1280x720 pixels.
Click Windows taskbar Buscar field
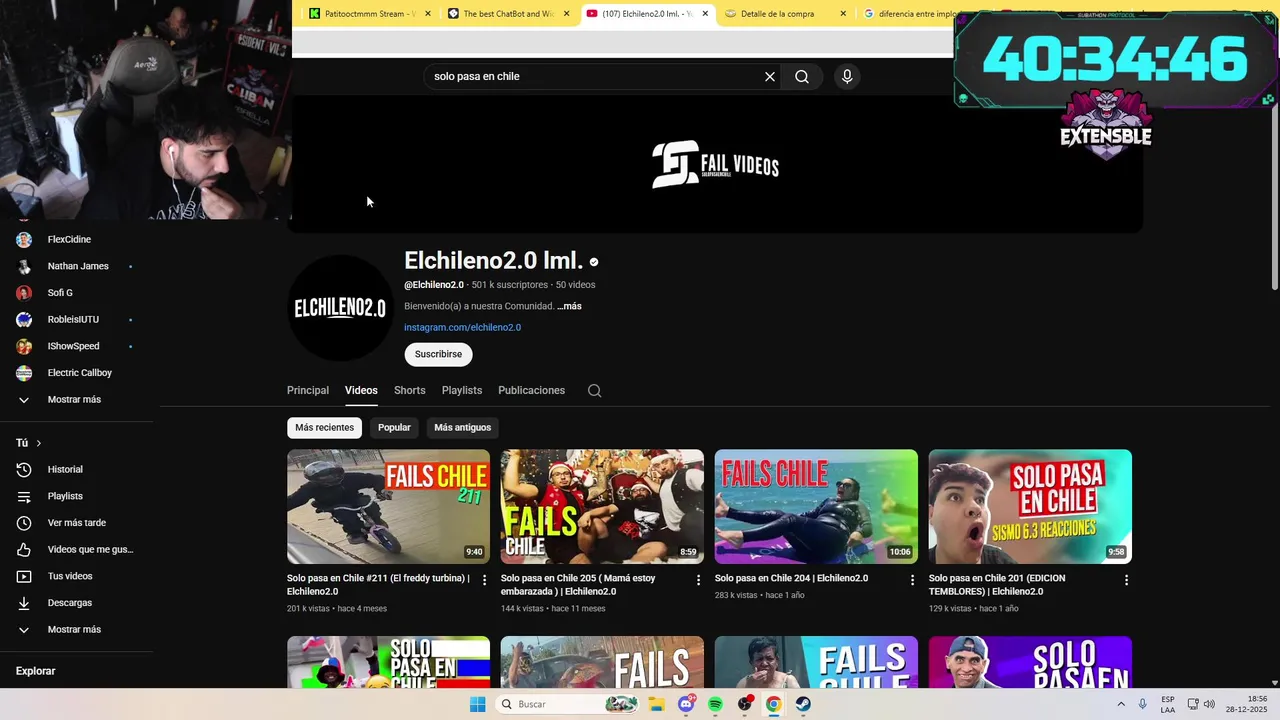point(568,704)
